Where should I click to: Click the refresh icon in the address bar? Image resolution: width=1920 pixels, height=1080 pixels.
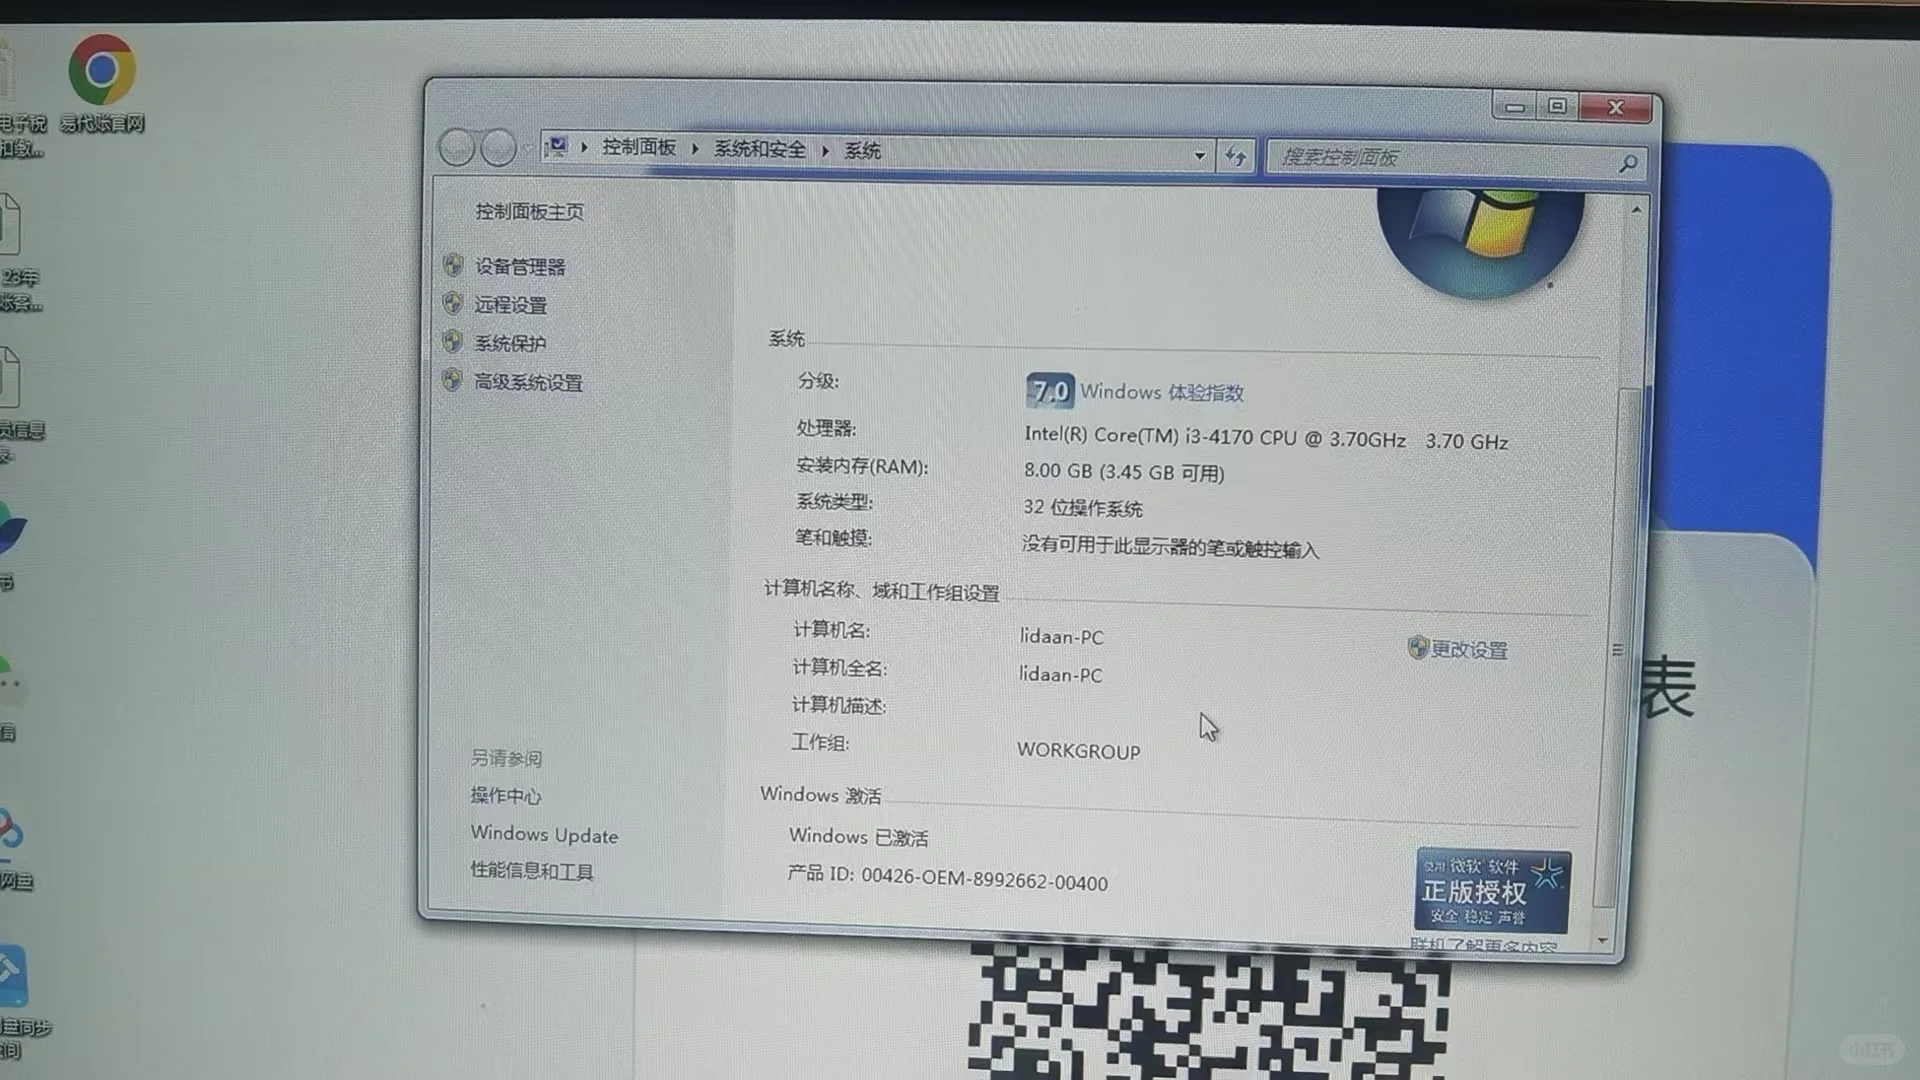point(1236,156)
